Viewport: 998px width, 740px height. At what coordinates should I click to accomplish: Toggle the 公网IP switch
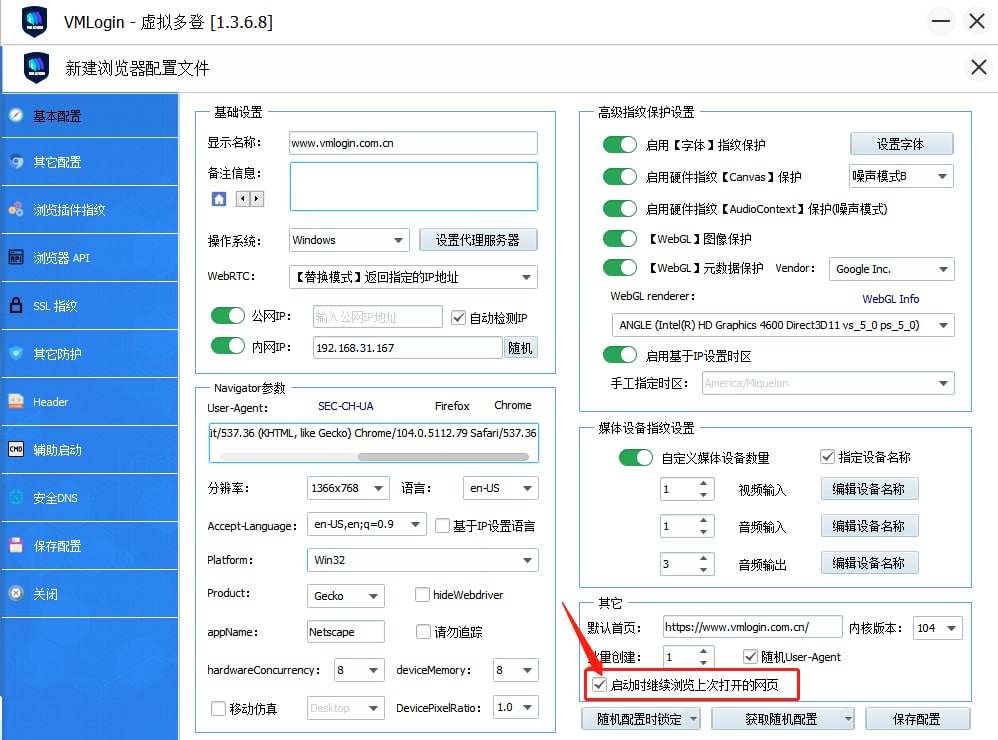click(x=228, y=316)
